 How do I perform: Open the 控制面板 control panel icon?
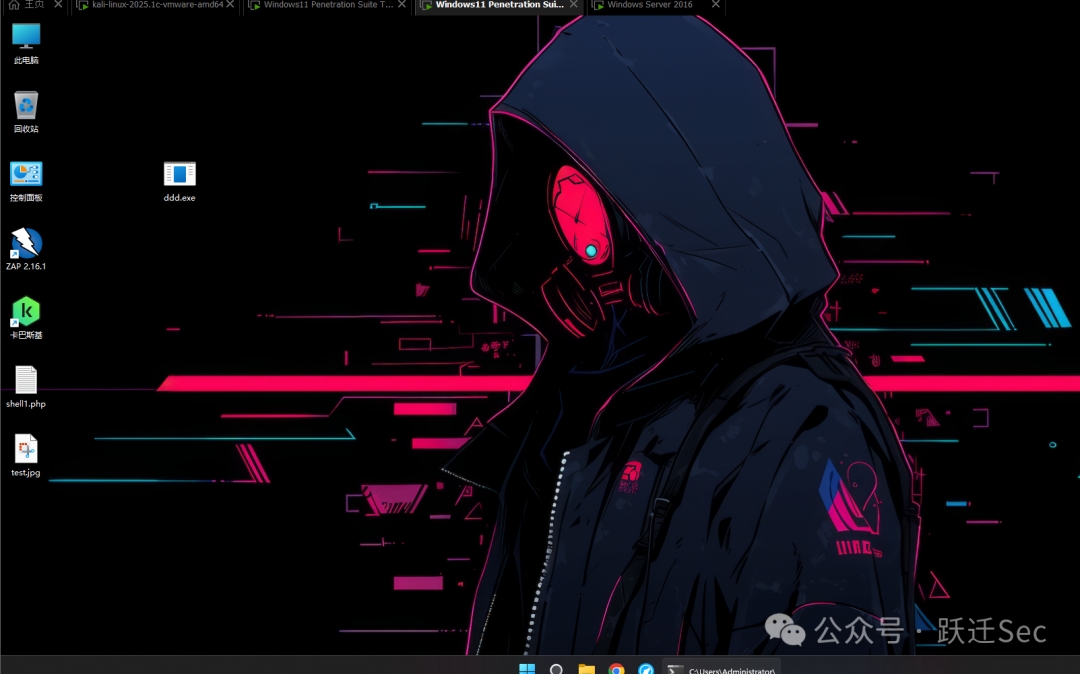point(26,181)
